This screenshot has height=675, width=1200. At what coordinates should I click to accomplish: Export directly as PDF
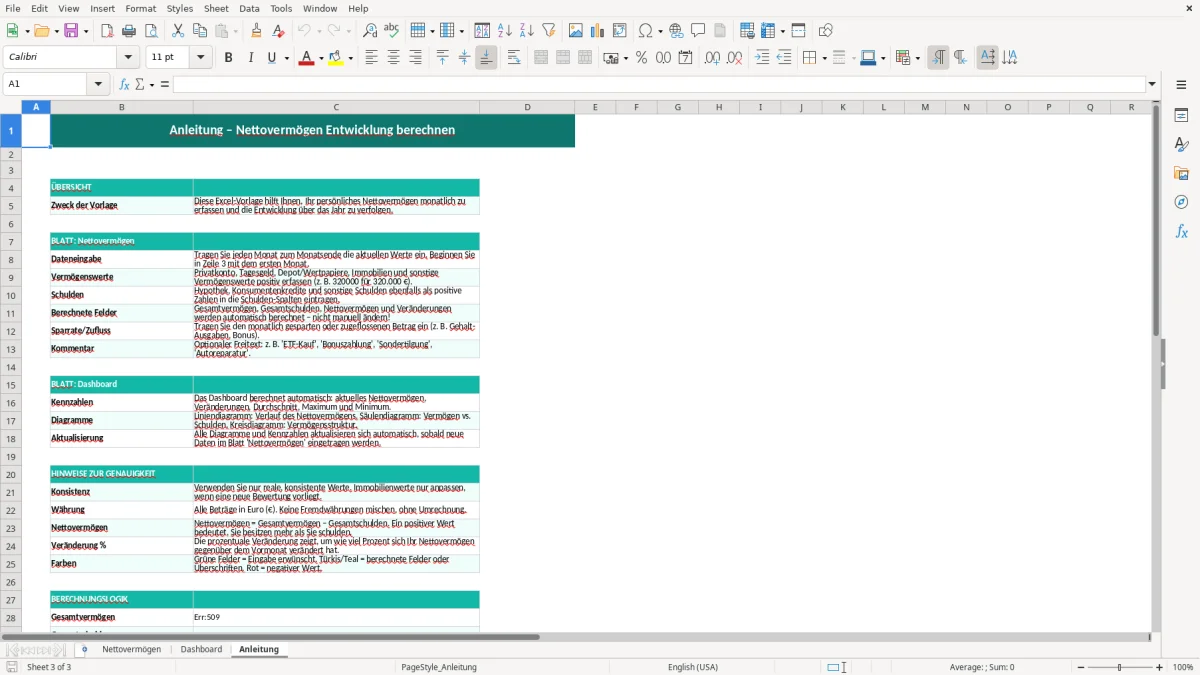pos(107,31)
